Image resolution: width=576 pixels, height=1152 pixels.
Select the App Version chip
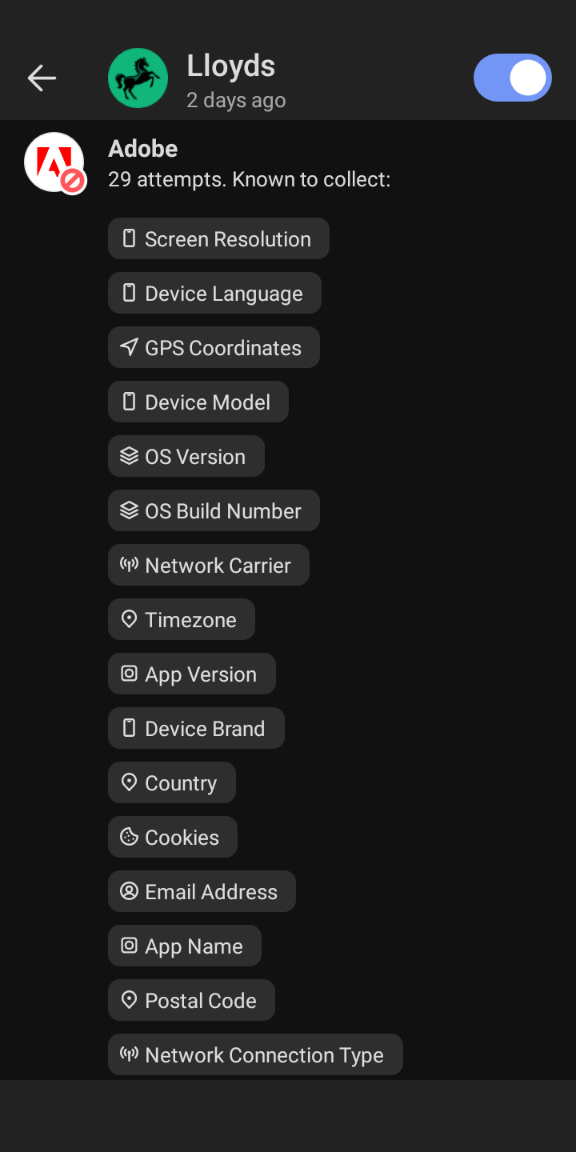click(192, 674)
